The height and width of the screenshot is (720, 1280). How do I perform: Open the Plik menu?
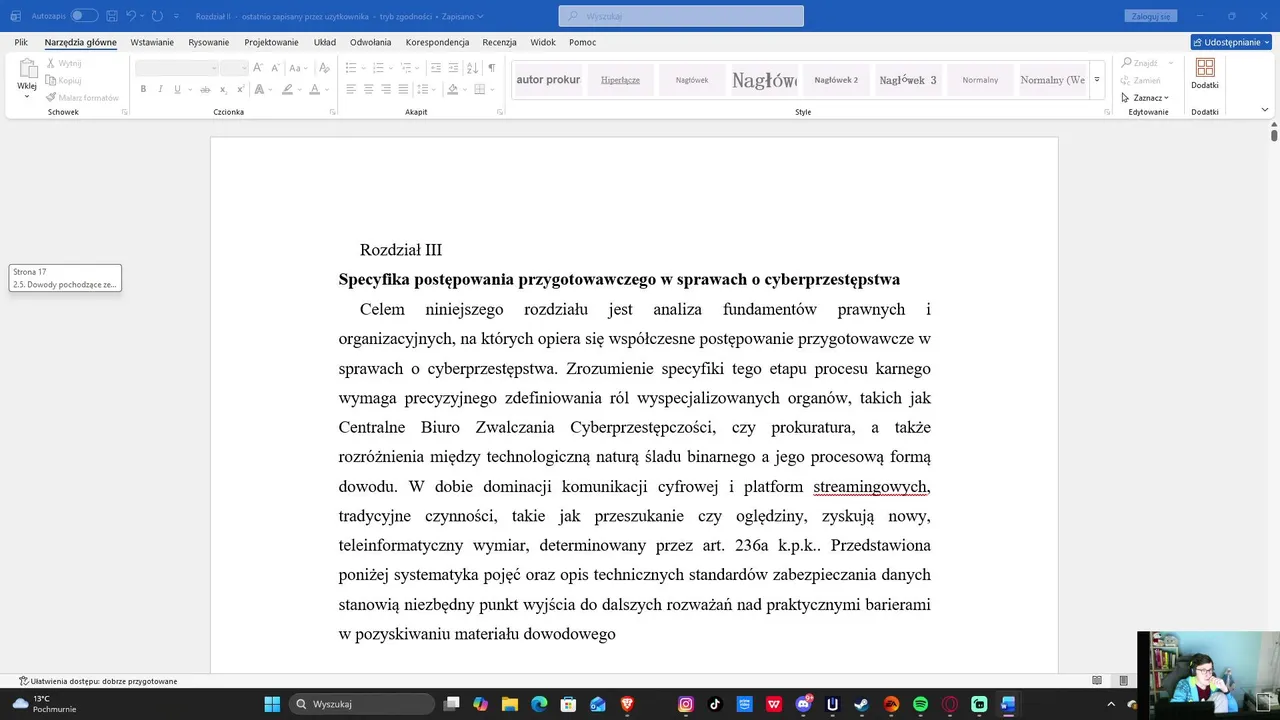tap(21, 42)
